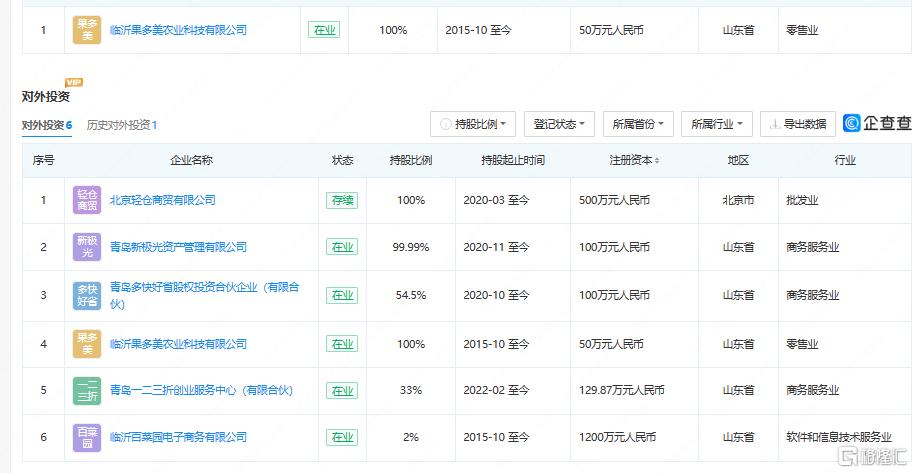
Task: Click the 企业名称 column header
Action: click(x=191, y=161)
